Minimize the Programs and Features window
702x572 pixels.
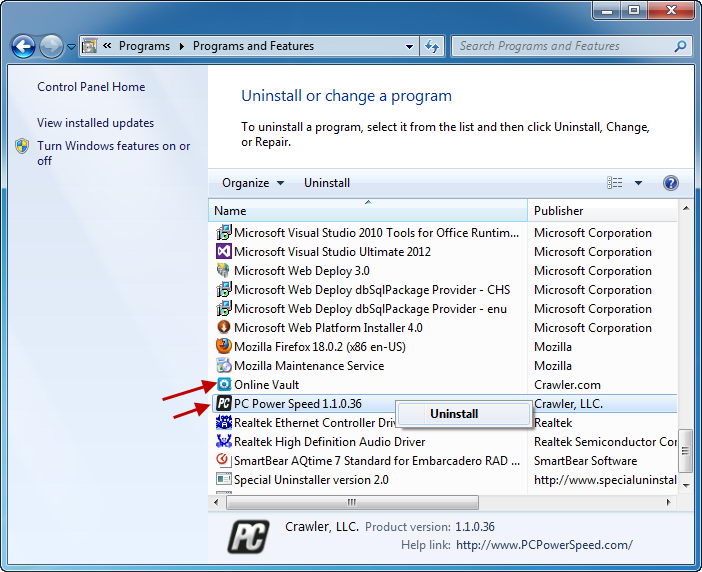coord(607,10)
